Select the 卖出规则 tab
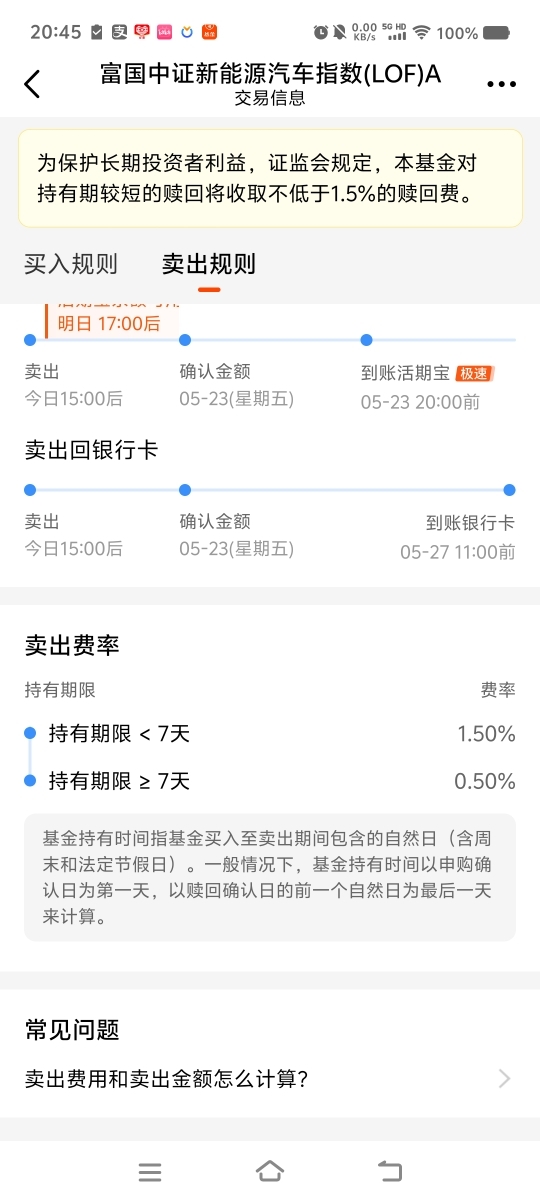Image resolution: width=540 pixels, height=1204 pixels. pyautogui.click(x=209, y=264)
